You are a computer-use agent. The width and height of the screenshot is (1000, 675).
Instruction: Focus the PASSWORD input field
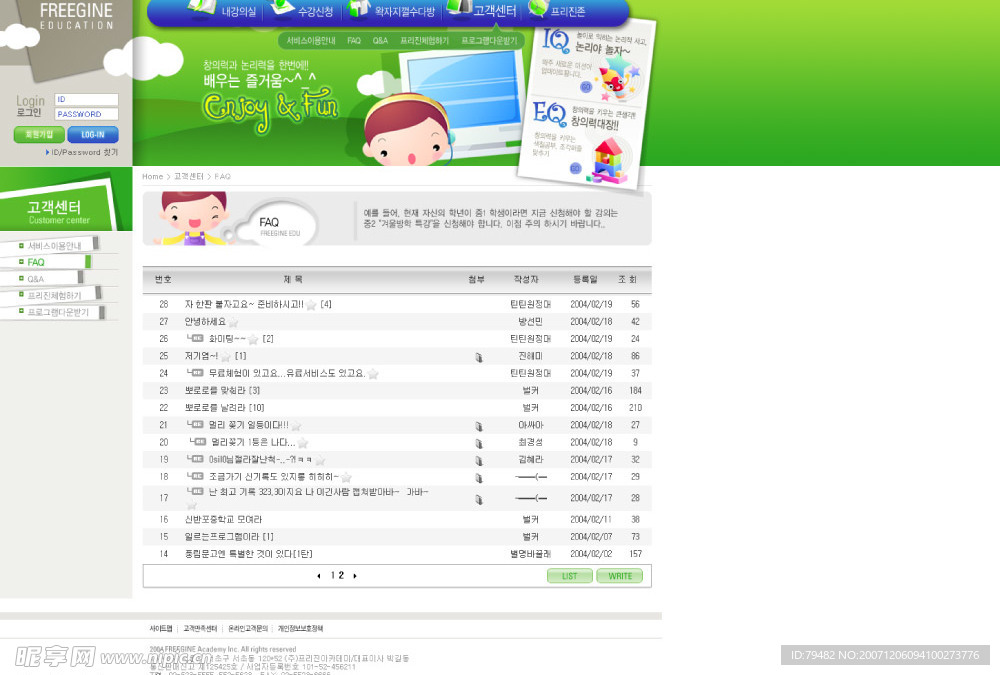86,114
